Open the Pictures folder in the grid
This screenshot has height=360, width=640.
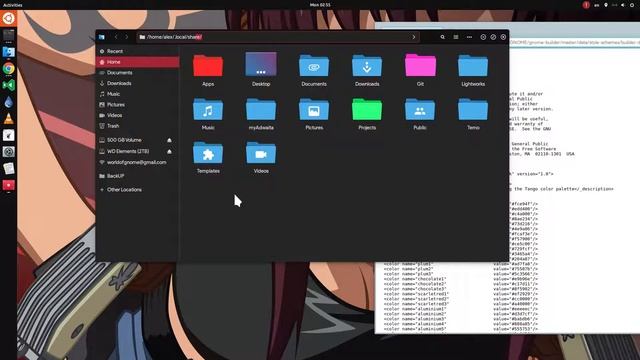[313, 109]
